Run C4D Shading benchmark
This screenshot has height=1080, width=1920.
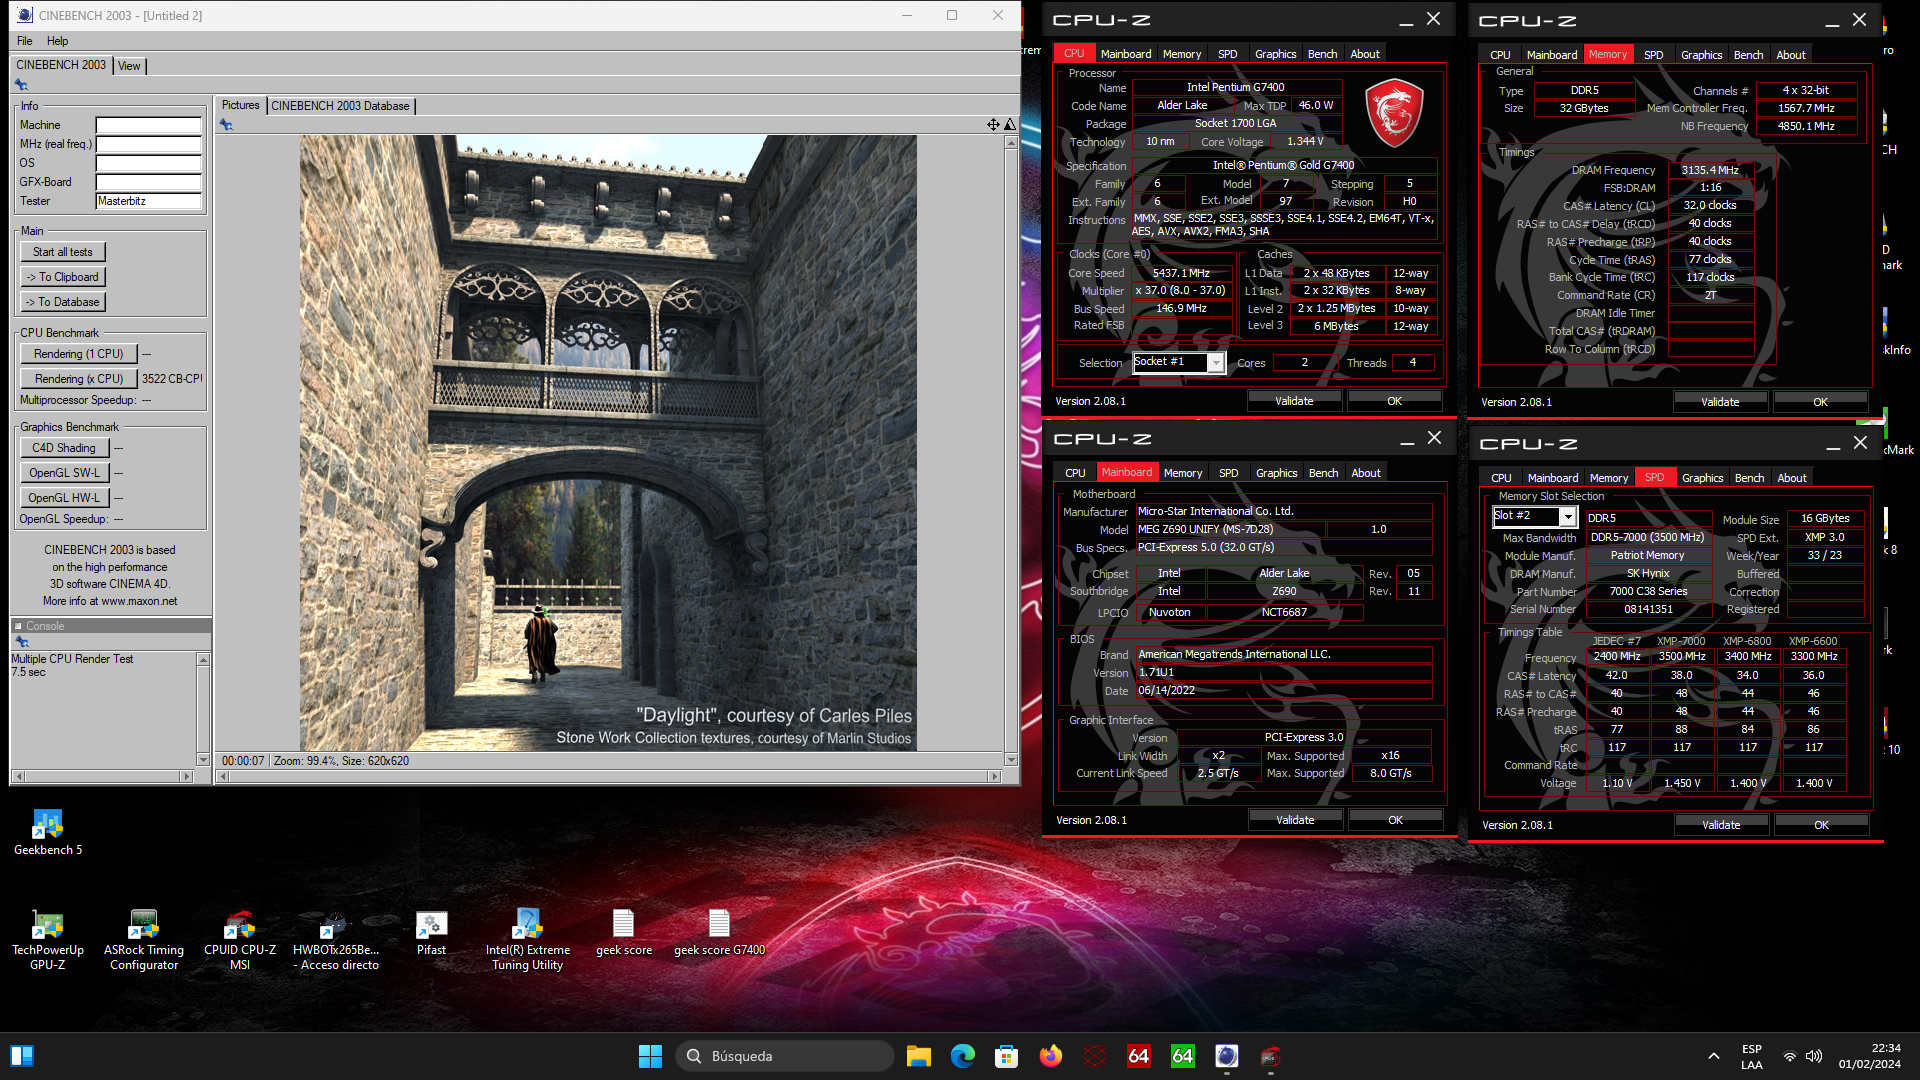pyautogui.click(x=64, y=448)
